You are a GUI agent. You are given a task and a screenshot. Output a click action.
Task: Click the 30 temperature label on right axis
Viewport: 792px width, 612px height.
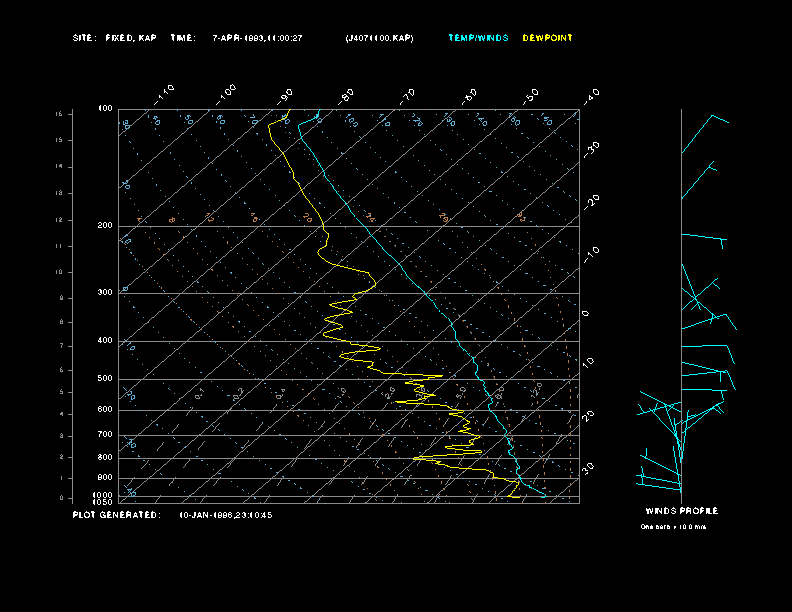click(x=589, y=467)
